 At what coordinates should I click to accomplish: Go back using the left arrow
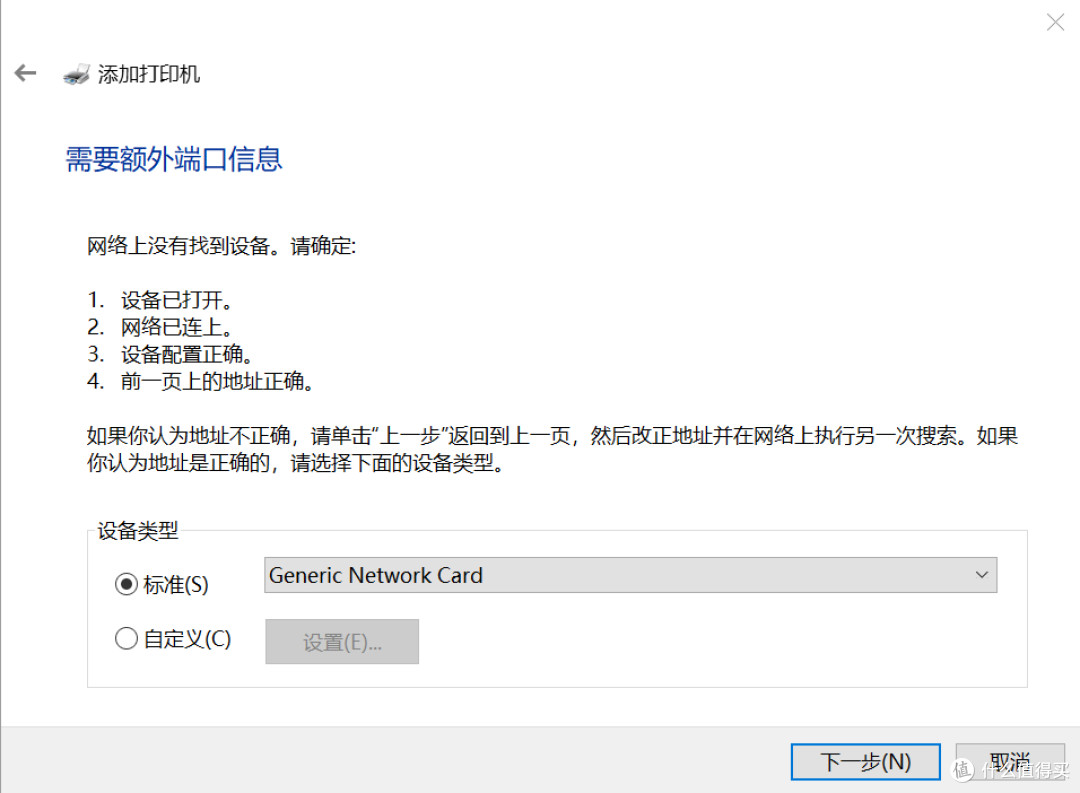pos(25,72)
